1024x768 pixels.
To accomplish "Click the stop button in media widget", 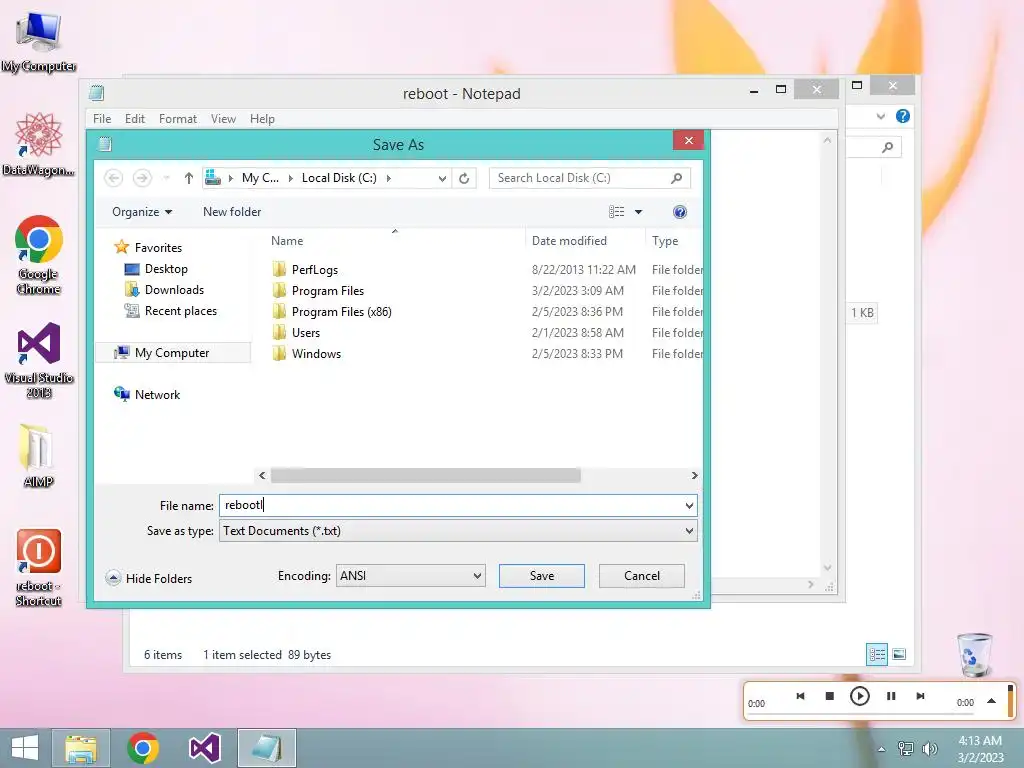I will pos(829,696).
